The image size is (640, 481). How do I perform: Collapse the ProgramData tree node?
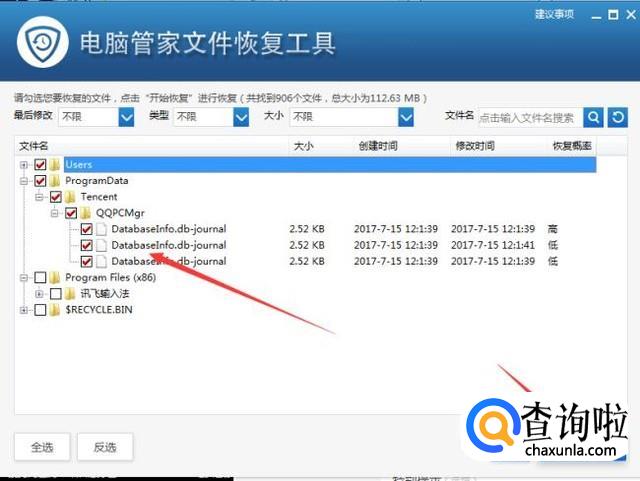pos(24,181)
